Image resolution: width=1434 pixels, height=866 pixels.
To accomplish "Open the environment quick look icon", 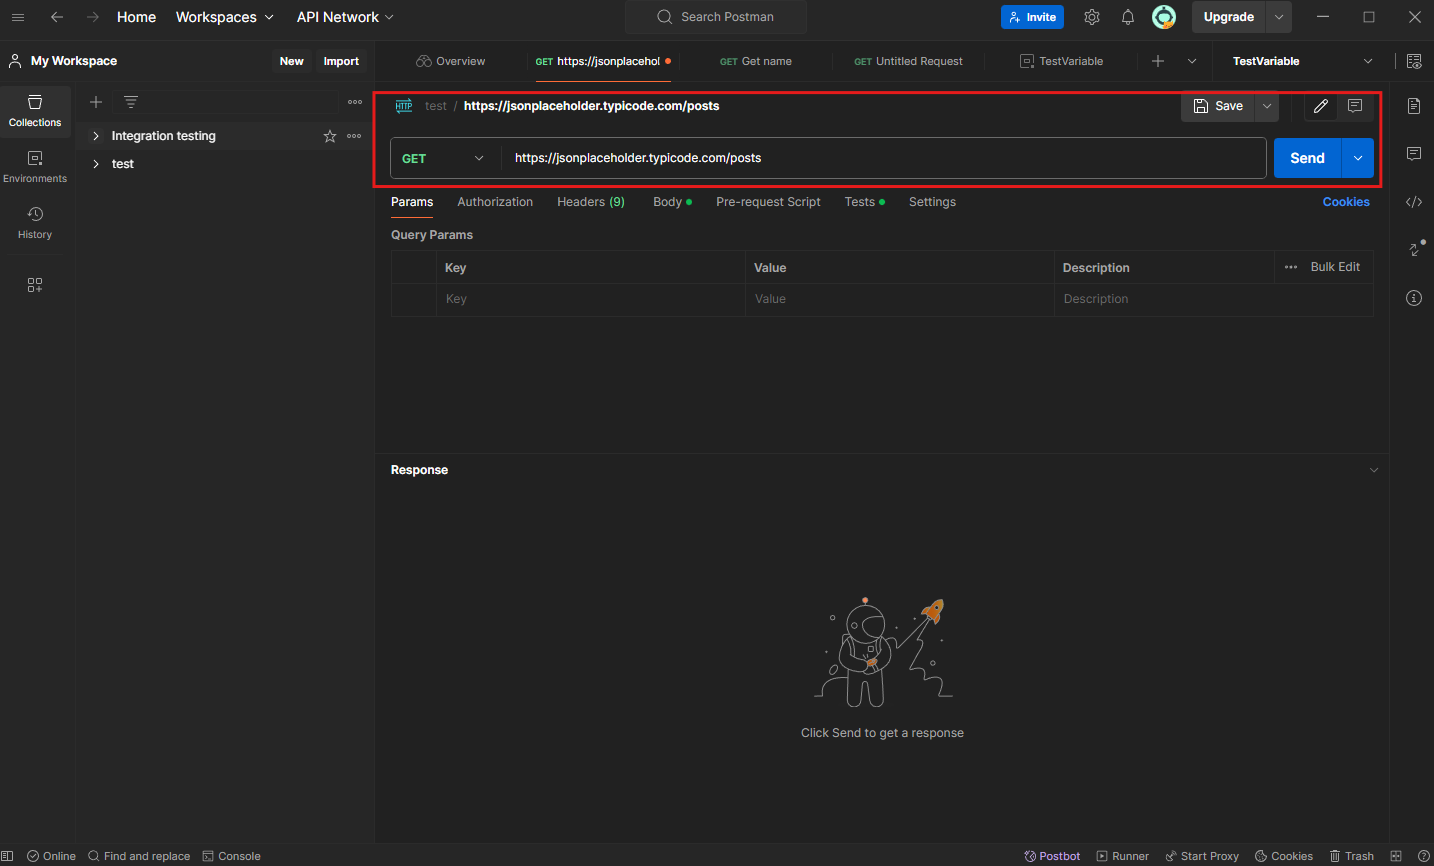I will point(1414,61).
